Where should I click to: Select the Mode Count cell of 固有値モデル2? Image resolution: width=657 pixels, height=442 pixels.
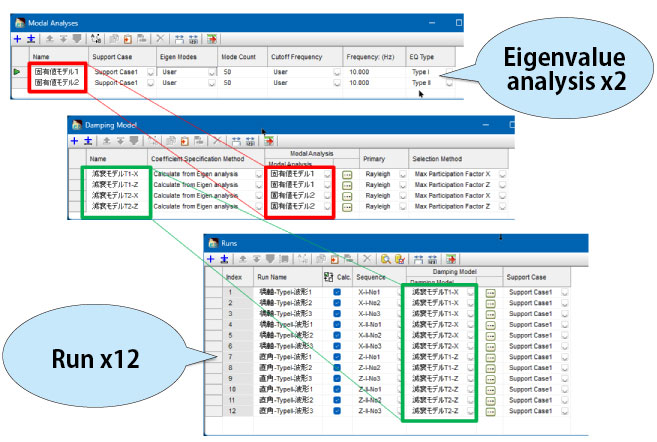242,83
